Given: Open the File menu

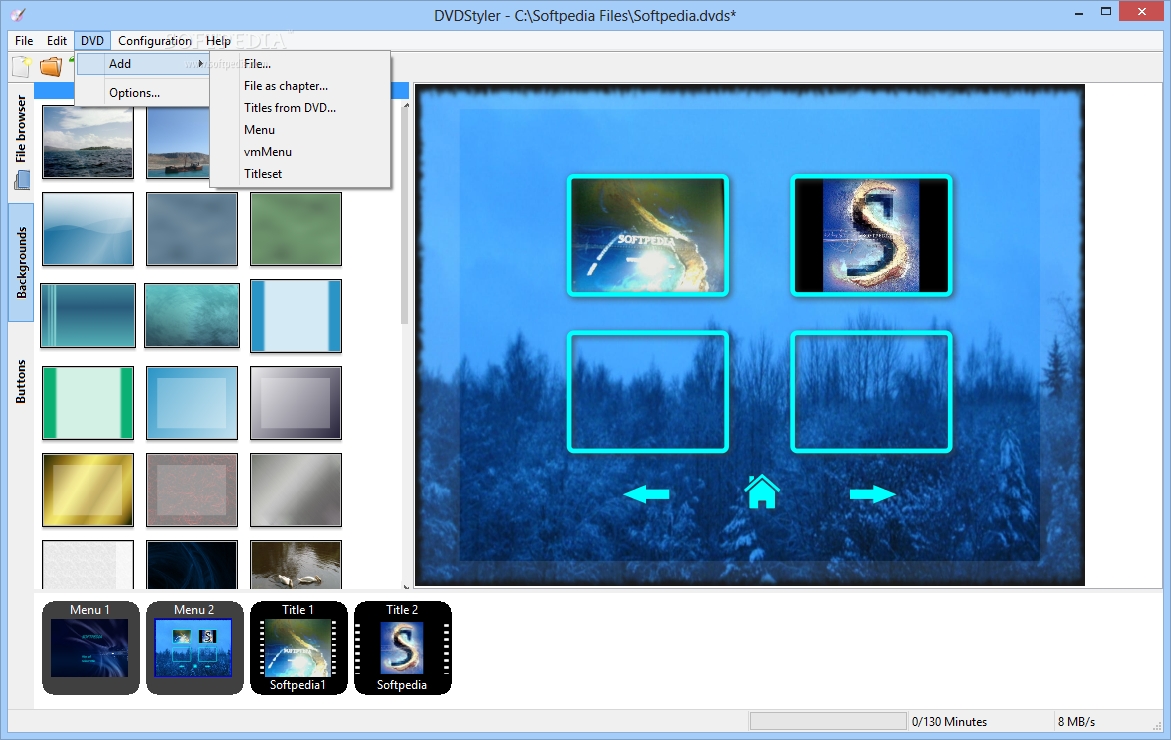Looking at the screenshot, I should [24, 41].
